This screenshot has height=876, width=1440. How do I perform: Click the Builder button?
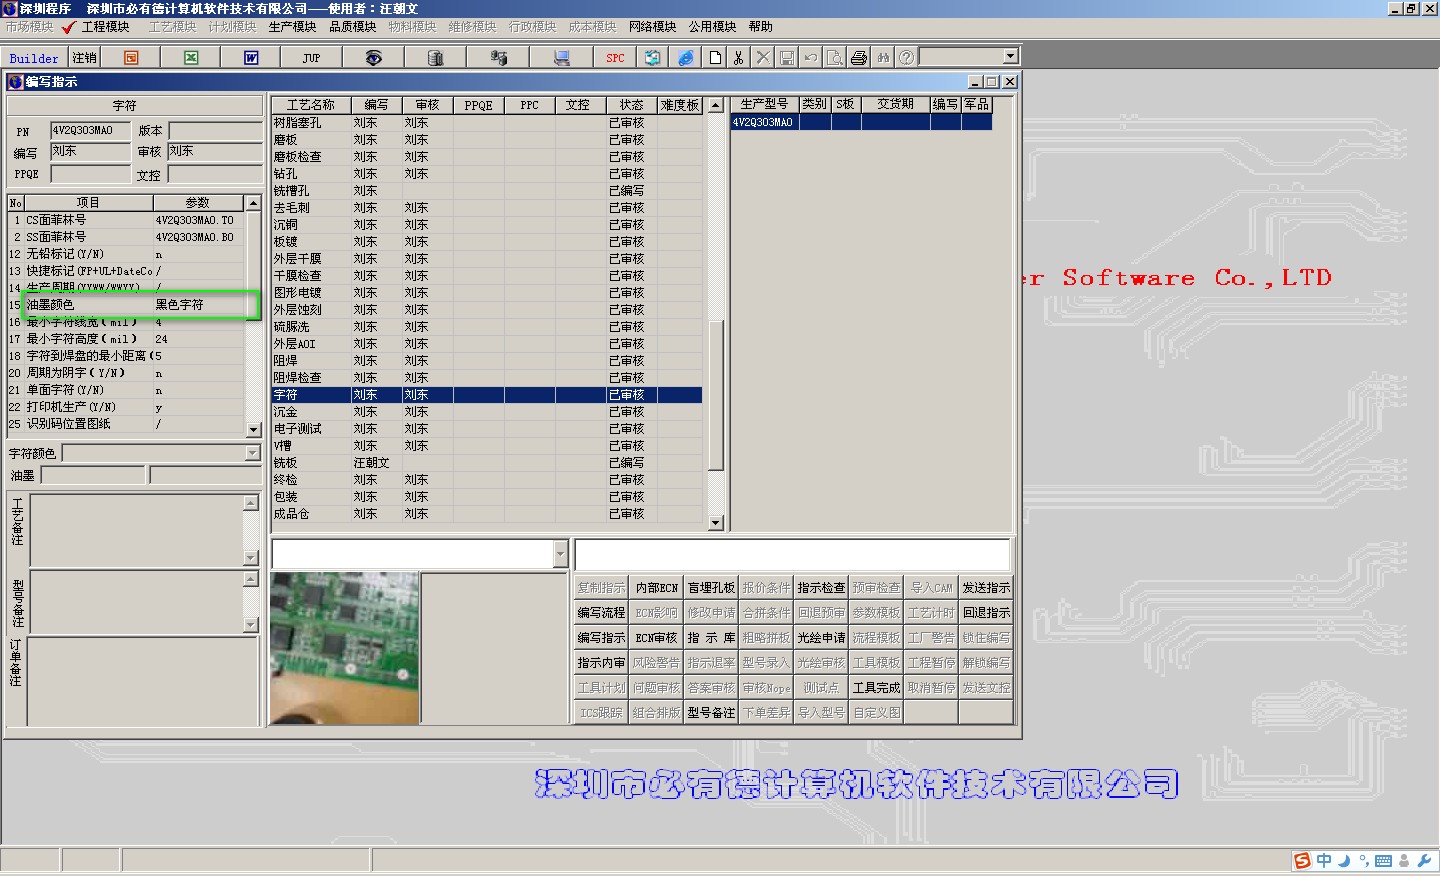[34, 58]
